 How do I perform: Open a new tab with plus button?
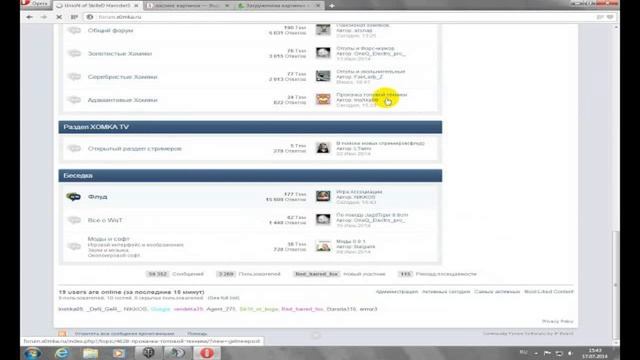(332, 6)
